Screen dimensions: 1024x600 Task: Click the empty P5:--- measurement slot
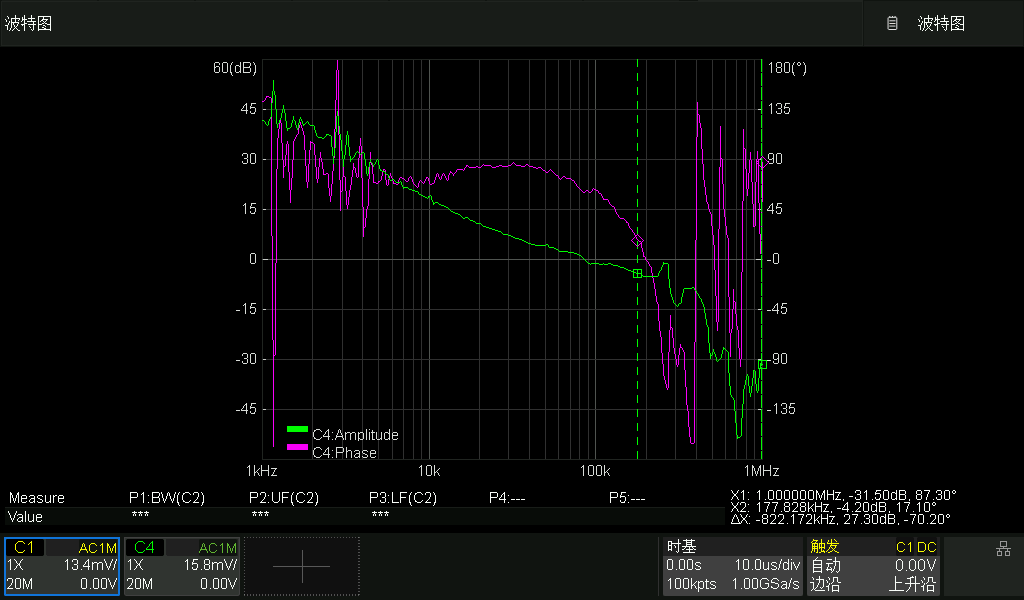627,498
